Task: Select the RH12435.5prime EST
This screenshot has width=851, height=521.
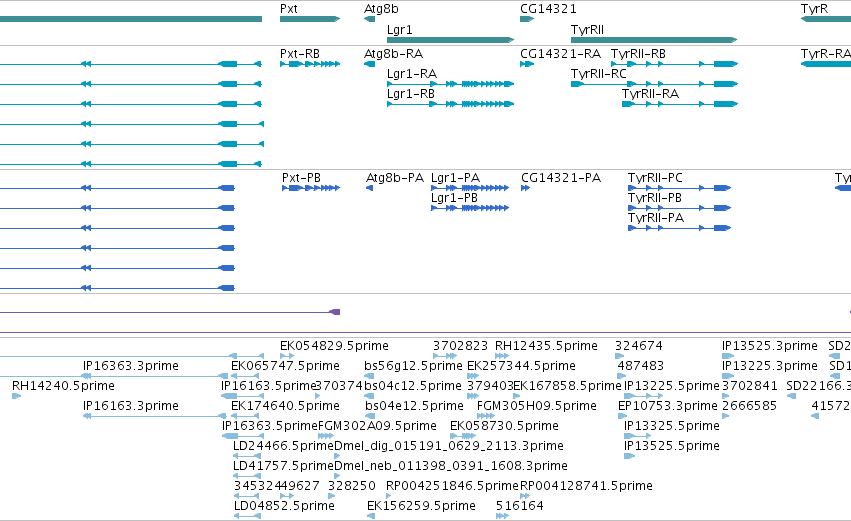Action: tap(502, 356)
